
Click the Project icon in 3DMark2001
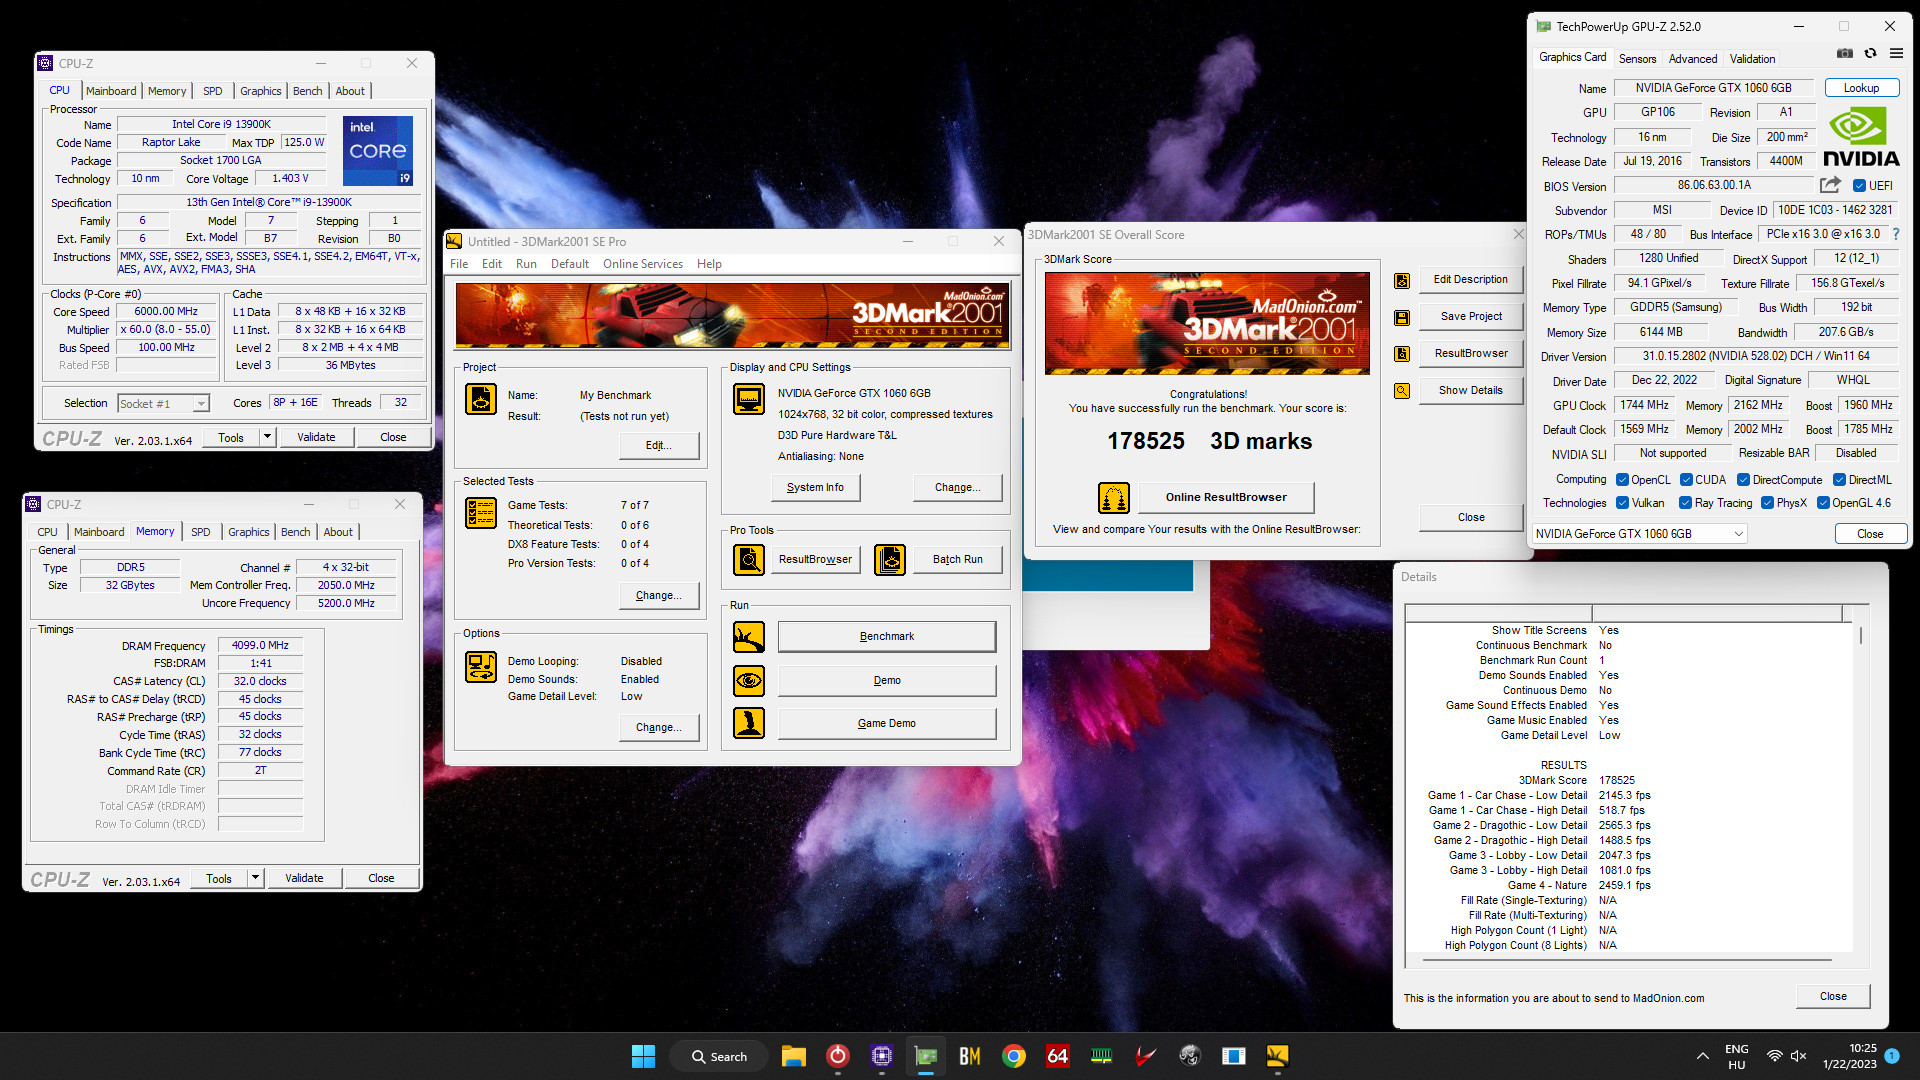coord(481,399)
